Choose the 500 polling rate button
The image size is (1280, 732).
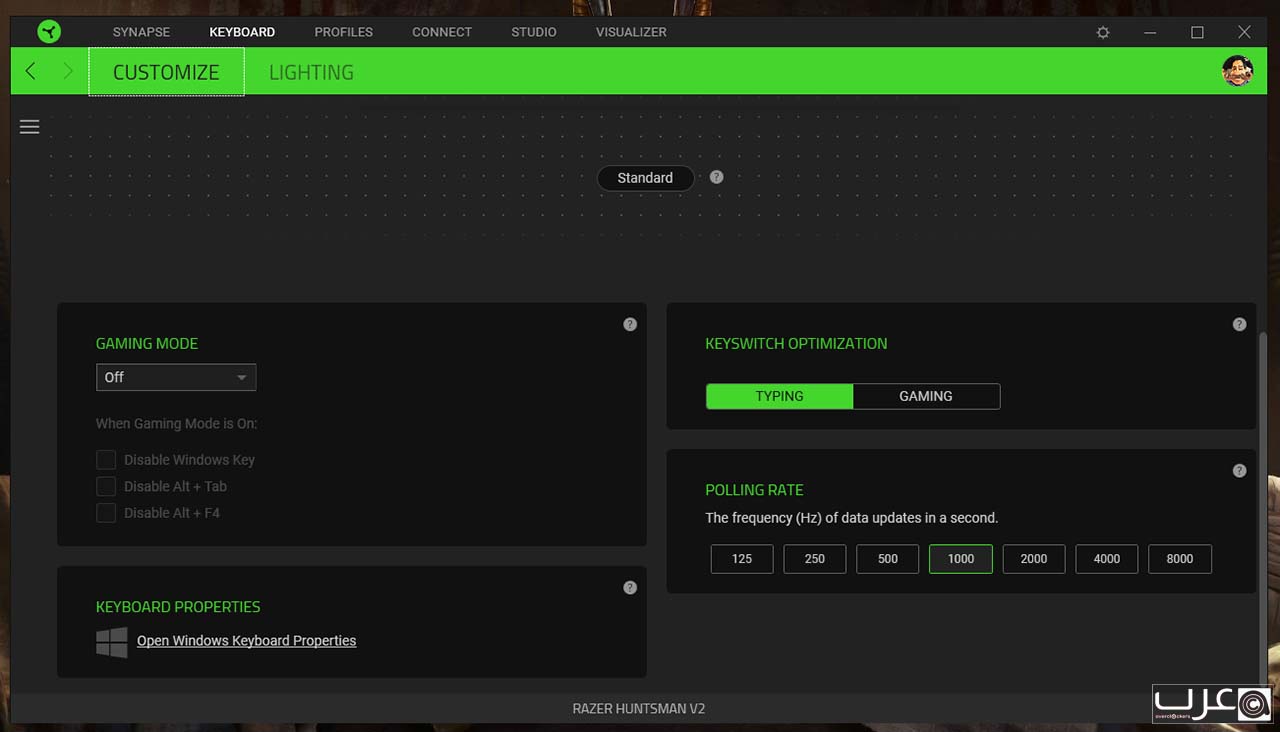tap(887, 559)
